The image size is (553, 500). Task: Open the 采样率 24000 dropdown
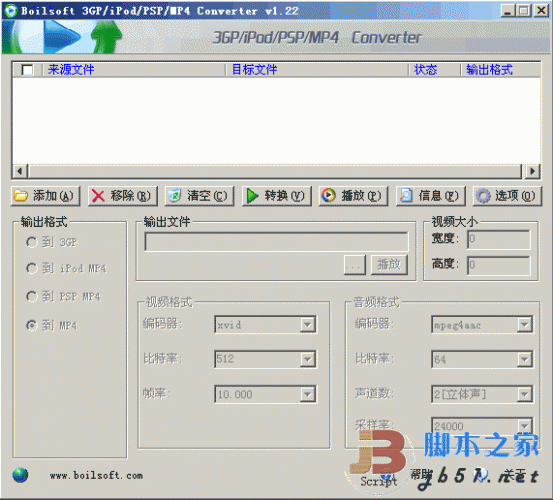(525, 425)
